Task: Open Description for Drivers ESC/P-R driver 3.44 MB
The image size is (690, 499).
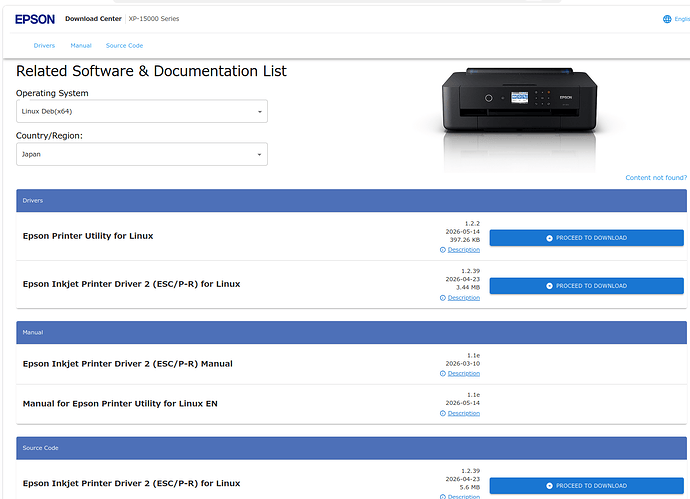Action: pyautogui.click(x=464, y=297)
